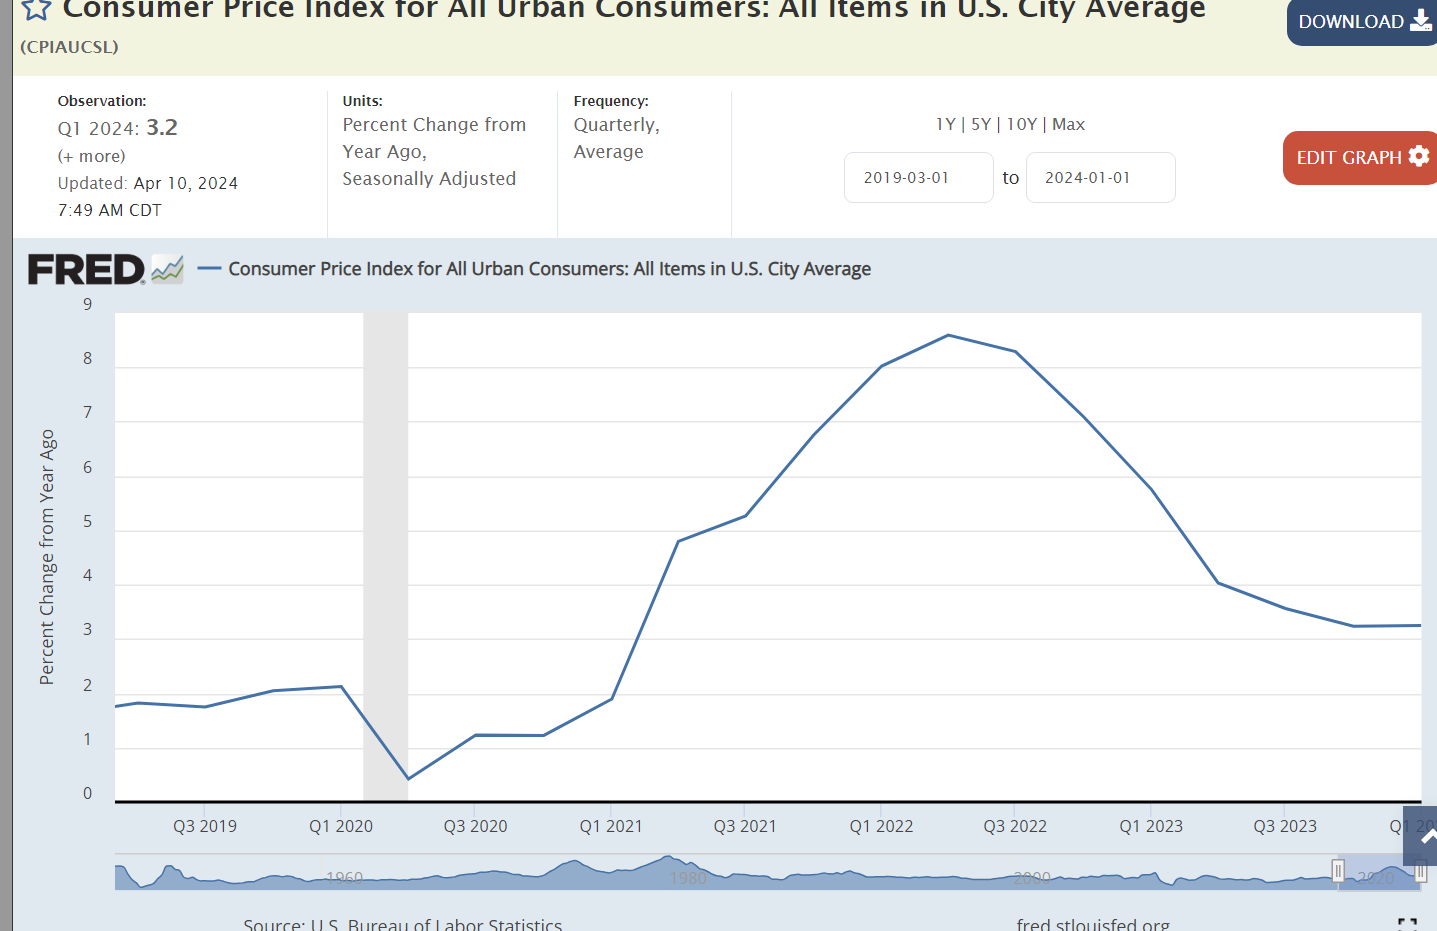Expand the '(+ more)' observations link

click(91, 156)
